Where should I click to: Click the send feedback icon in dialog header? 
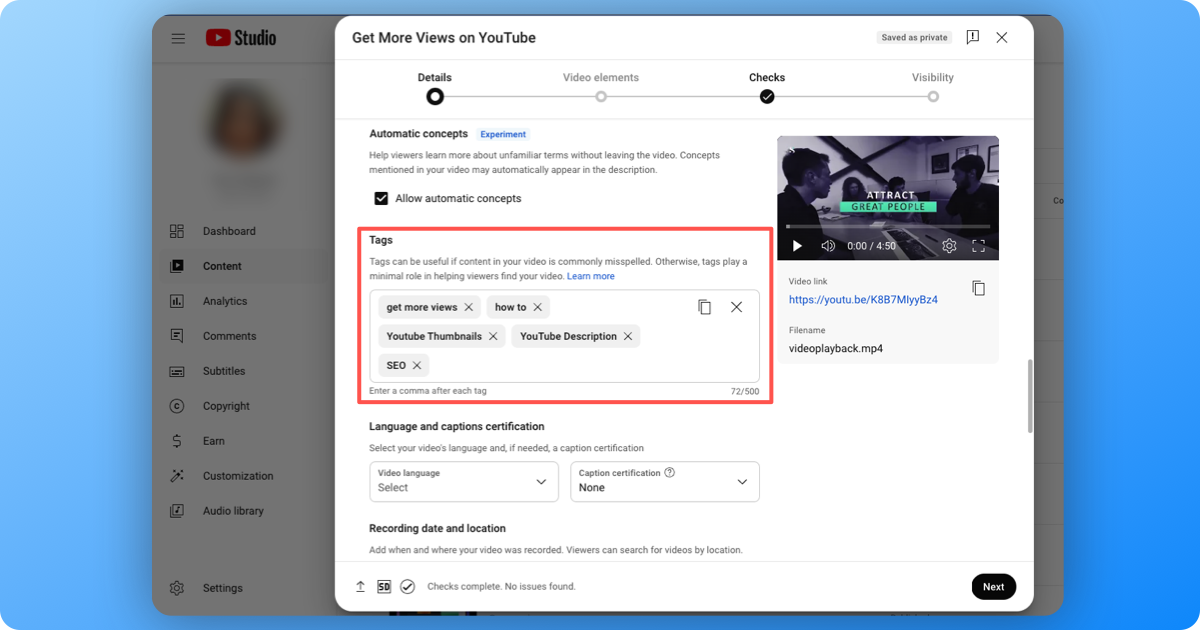pyautogui.click(x=973, y=37)
